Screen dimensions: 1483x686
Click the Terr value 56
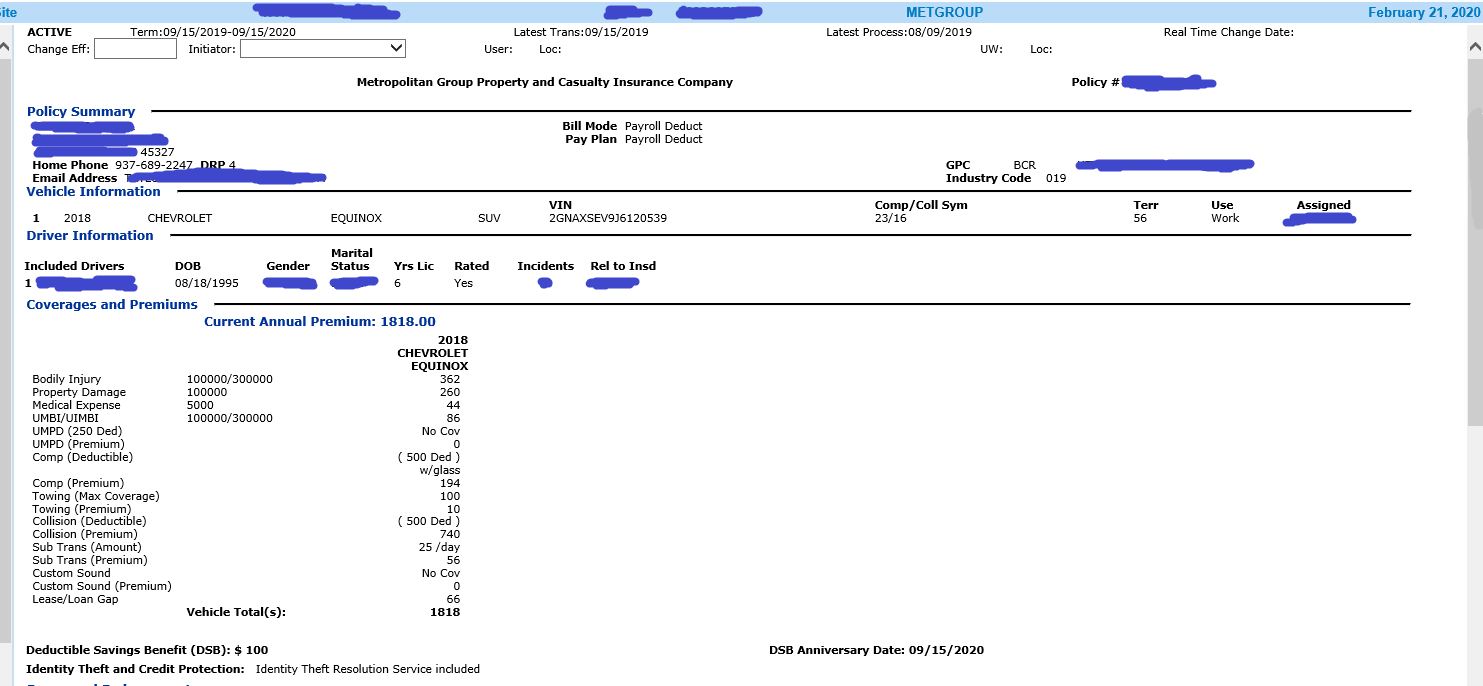pyautogui.click(x=1140, y=218)
